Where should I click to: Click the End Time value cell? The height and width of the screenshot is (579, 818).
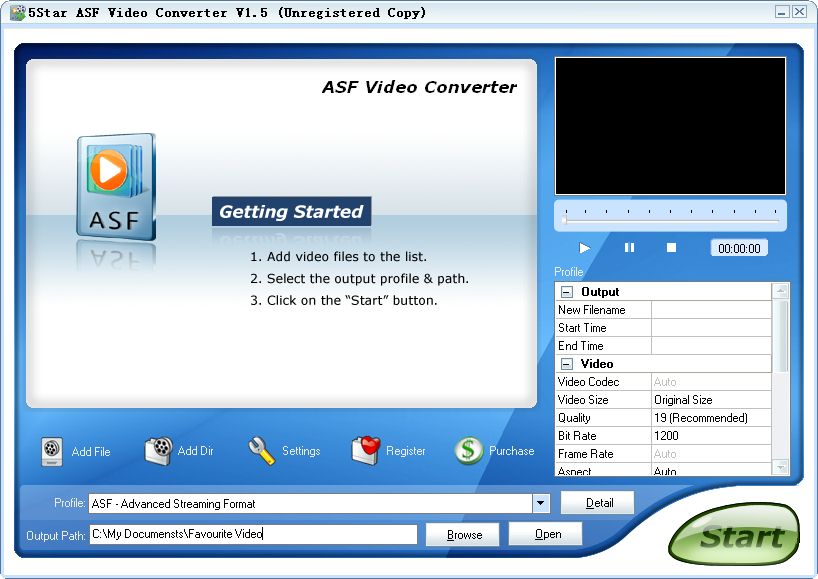(711, 346)
